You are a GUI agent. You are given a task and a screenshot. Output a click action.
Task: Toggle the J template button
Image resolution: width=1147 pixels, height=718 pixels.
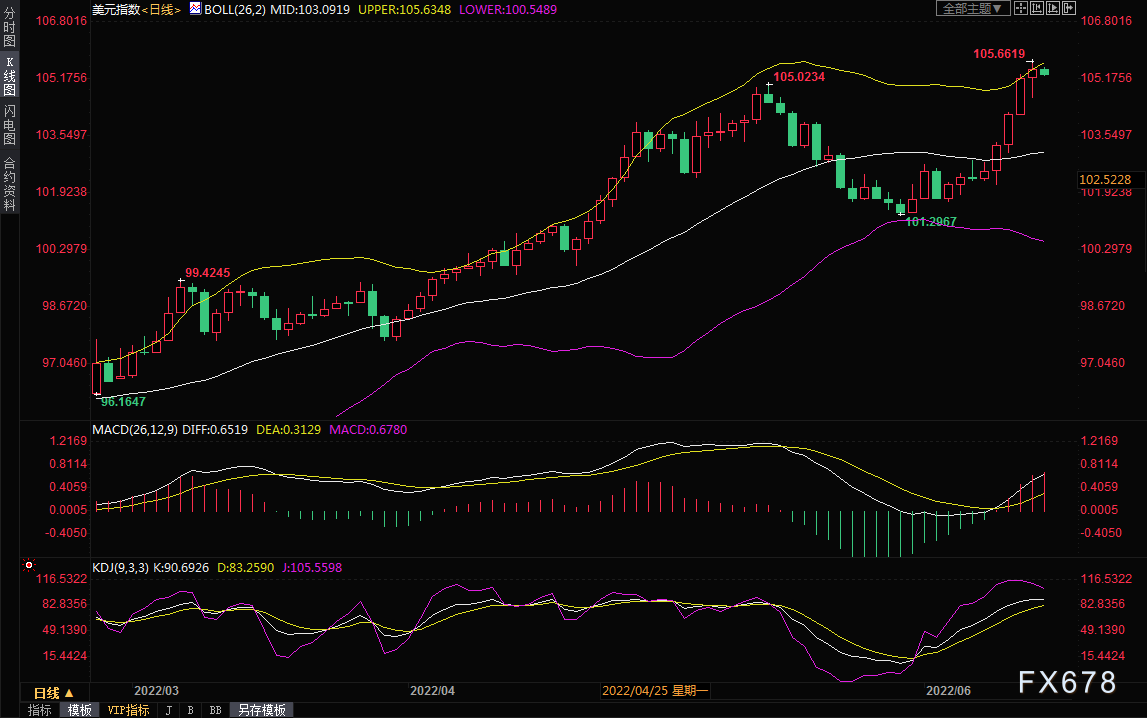(169, 710)
